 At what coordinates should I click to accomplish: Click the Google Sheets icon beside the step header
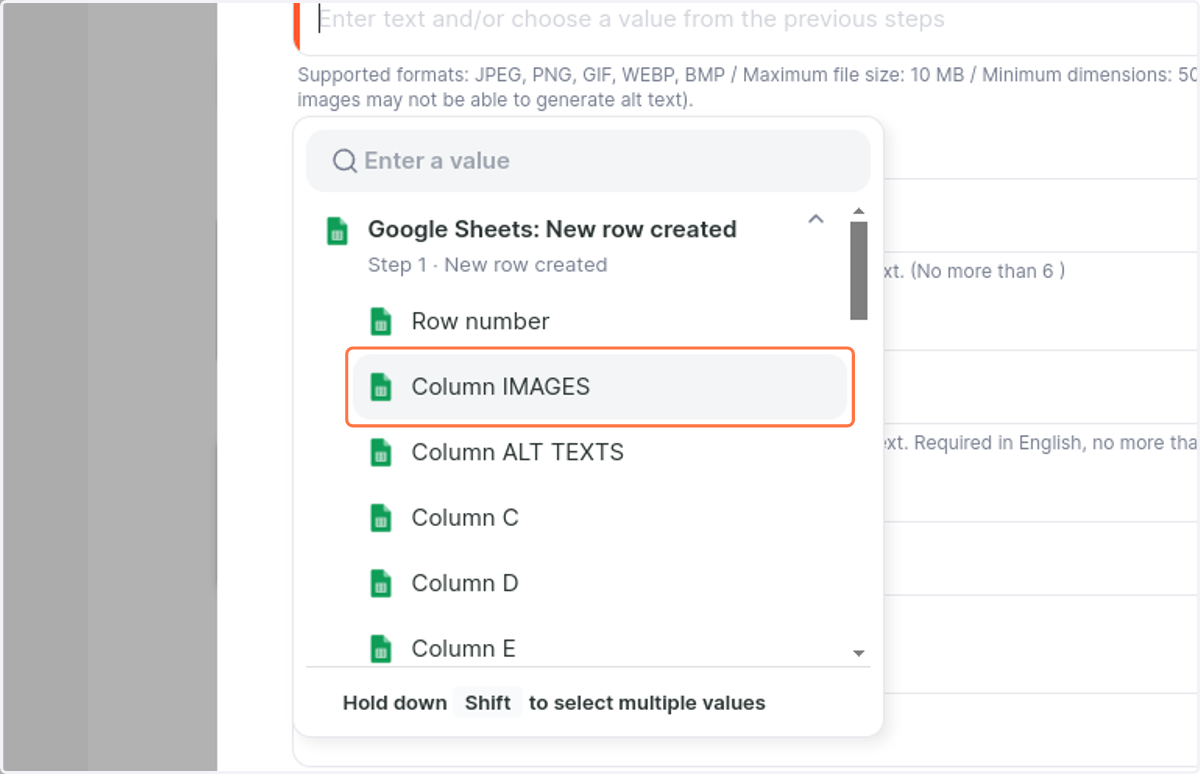click(338, 231)
